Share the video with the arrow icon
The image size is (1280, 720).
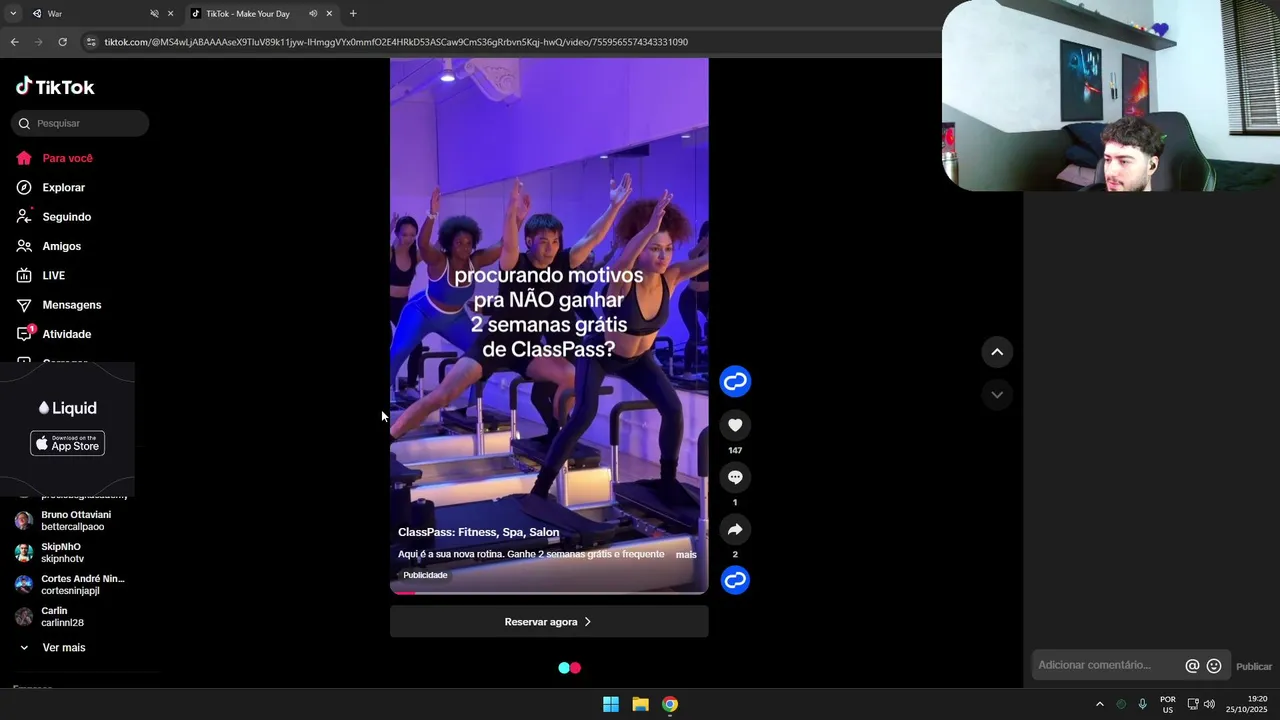pyautogui.click(x=735, y=529)
